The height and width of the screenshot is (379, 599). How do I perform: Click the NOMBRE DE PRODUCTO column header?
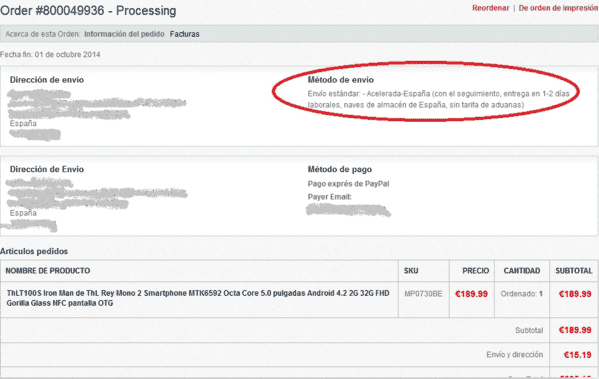pyautogui.click(x=48, y=271)
